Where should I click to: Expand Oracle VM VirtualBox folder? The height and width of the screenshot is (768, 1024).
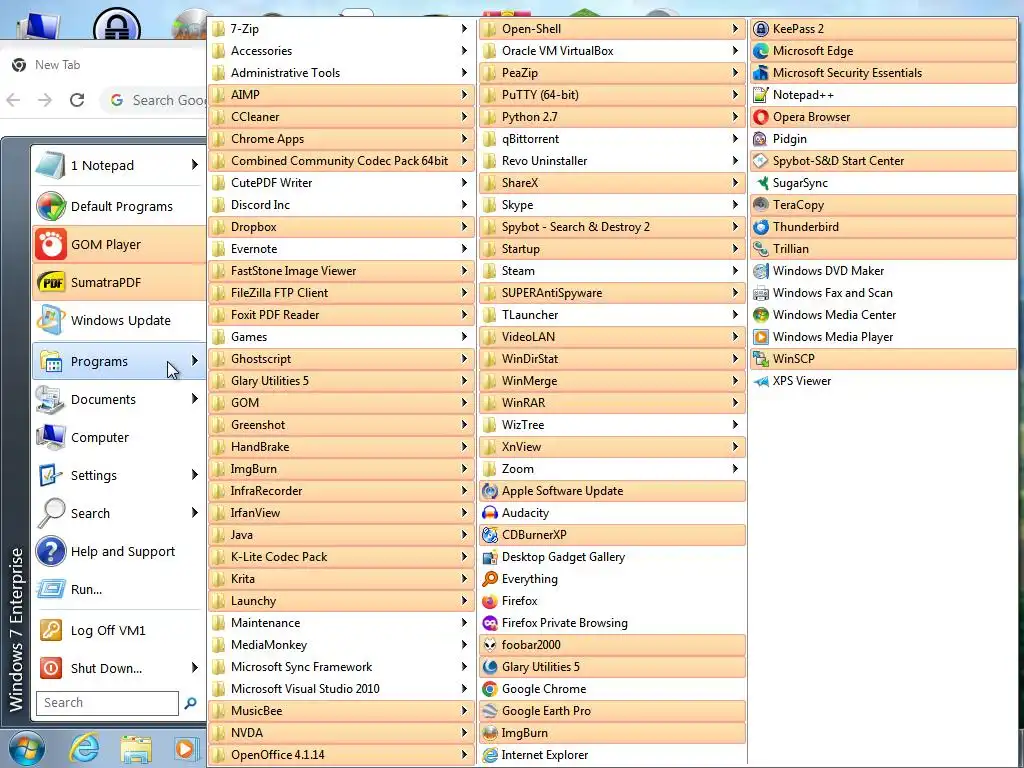pyautogui.click(x=613, y=51)
